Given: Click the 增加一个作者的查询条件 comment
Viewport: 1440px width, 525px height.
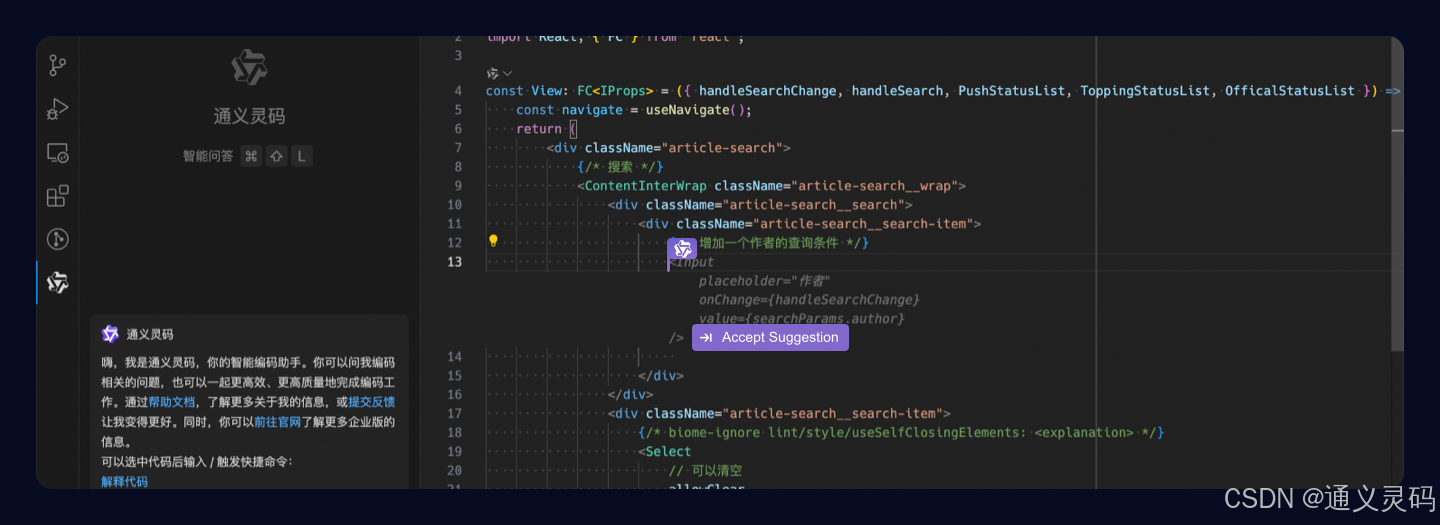Looking at the screenshot, I should coord(769,243).
